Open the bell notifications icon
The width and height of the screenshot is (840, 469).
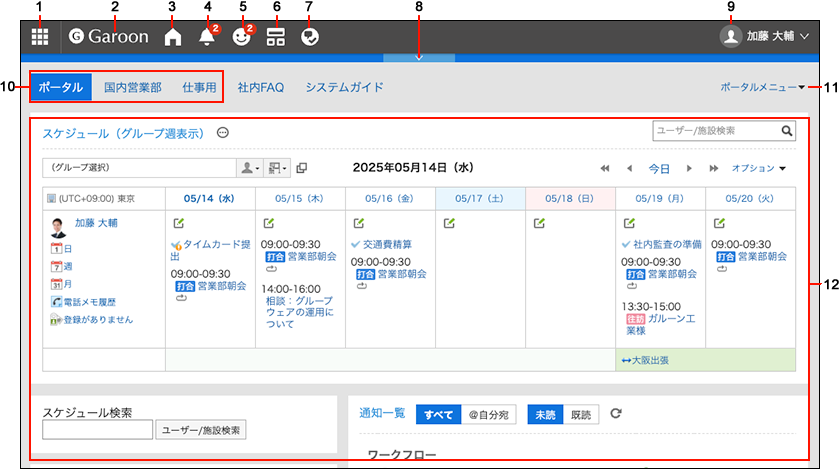207,37
